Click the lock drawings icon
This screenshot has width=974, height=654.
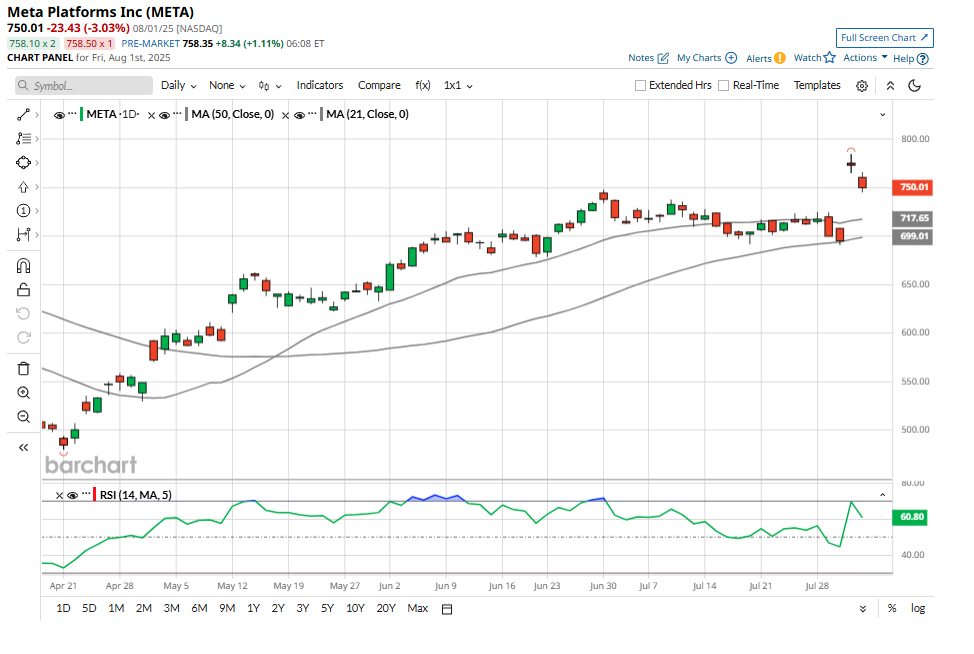[x=23, y=289]
